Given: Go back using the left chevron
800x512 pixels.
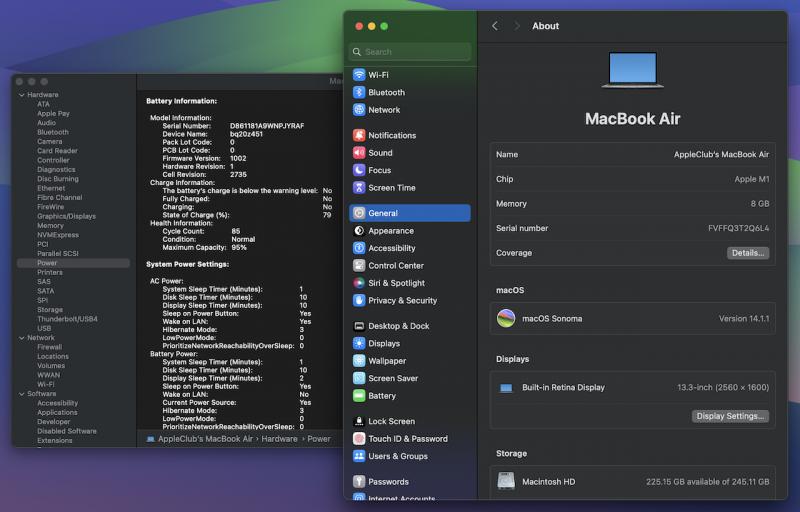Looking at the screenshot, I should click(x=495, y=26).
